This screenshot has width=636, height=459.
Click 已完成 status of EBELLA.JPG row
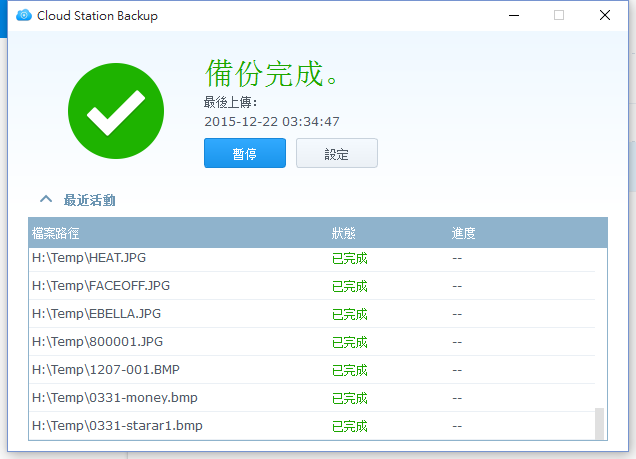pyautogui.click(x=350, y=314)
